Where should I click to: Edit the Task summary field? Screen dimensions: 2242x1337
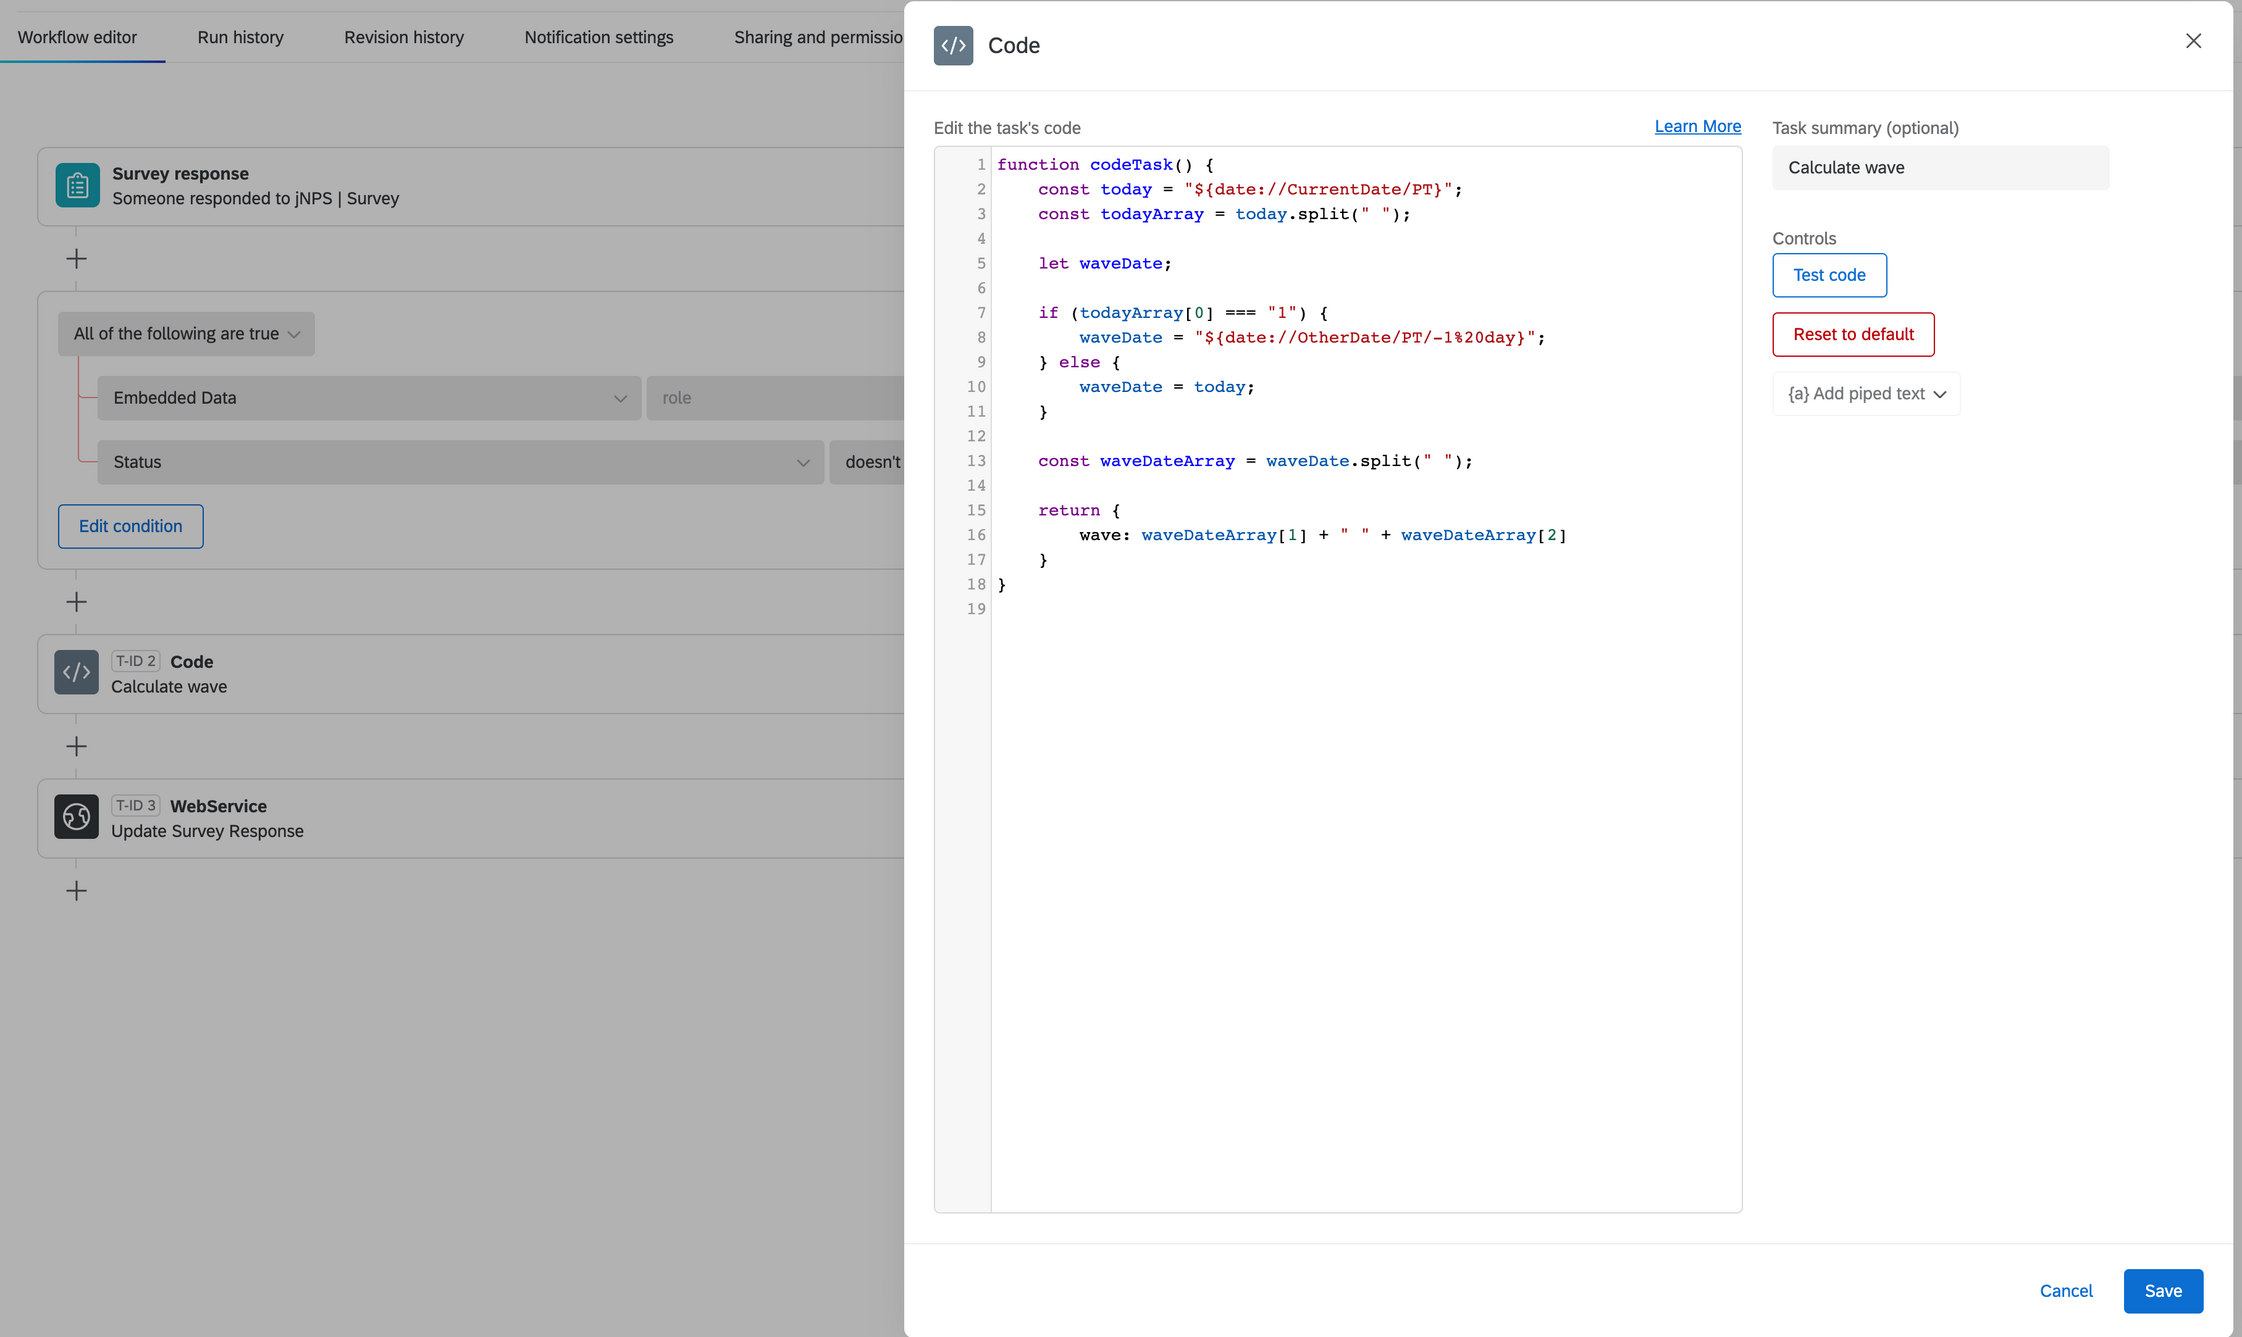click(x=1940, y=168)
